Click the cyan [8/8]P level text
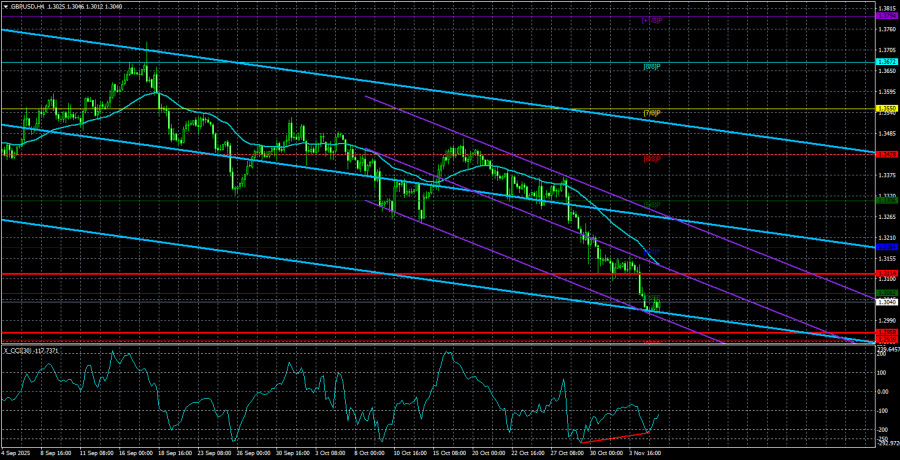 (x=652, y=67)
